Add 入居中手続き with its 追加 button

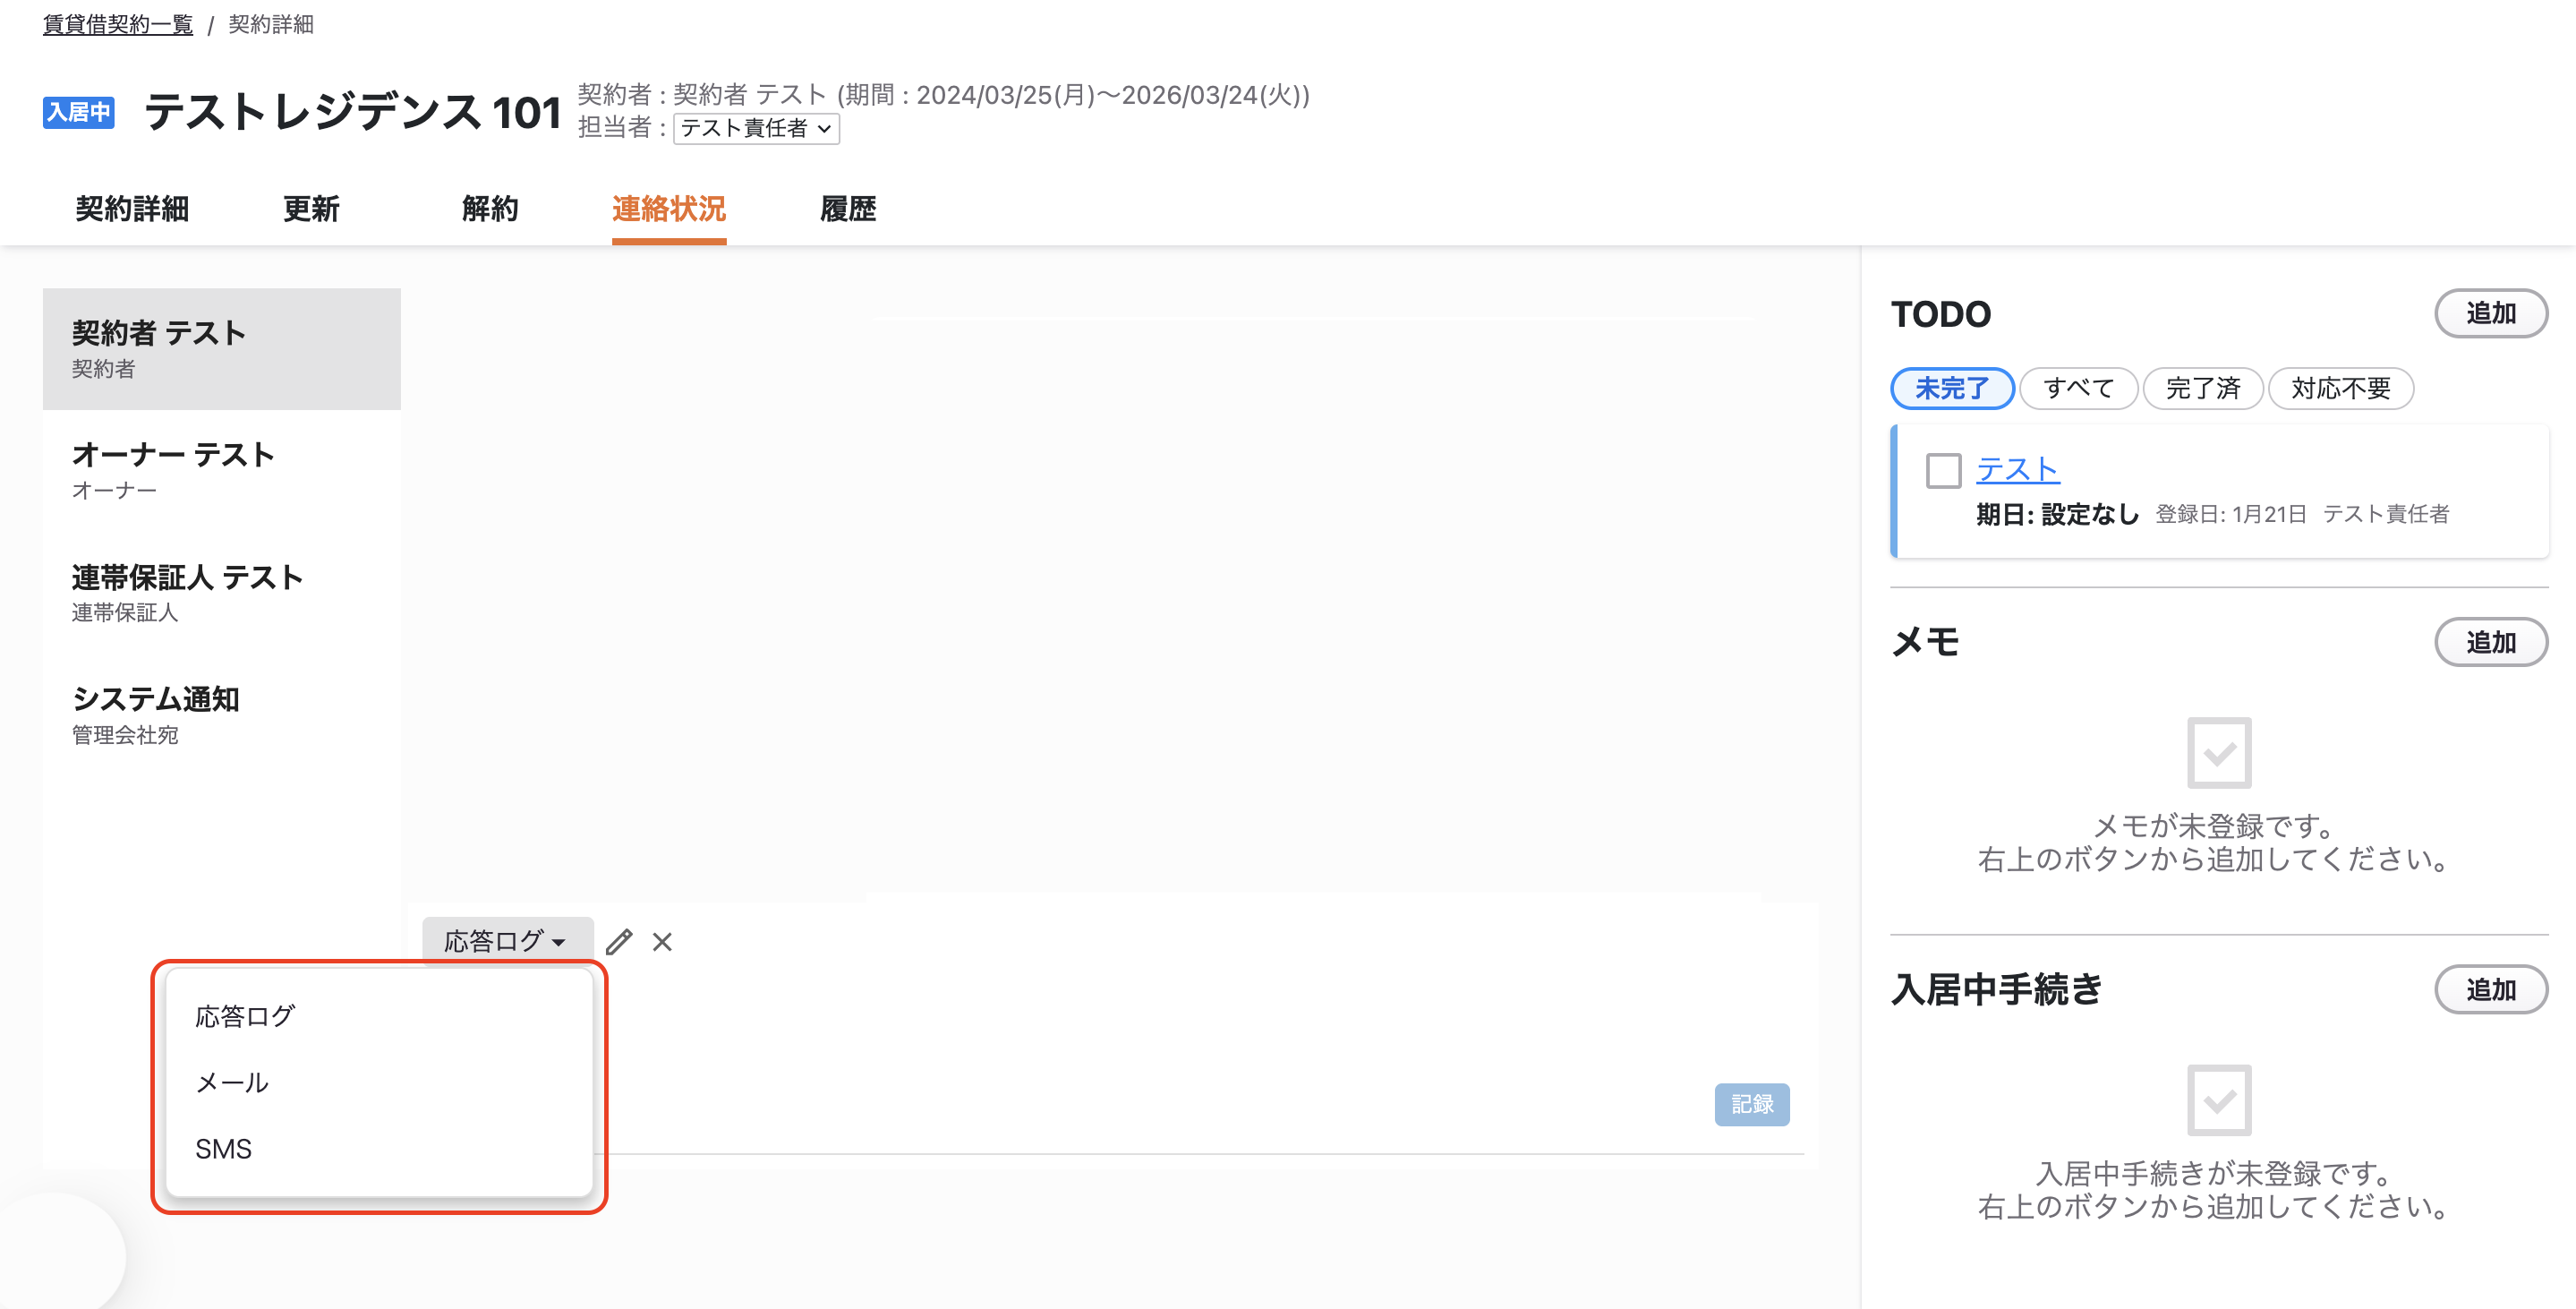(x=2490, y=989)
